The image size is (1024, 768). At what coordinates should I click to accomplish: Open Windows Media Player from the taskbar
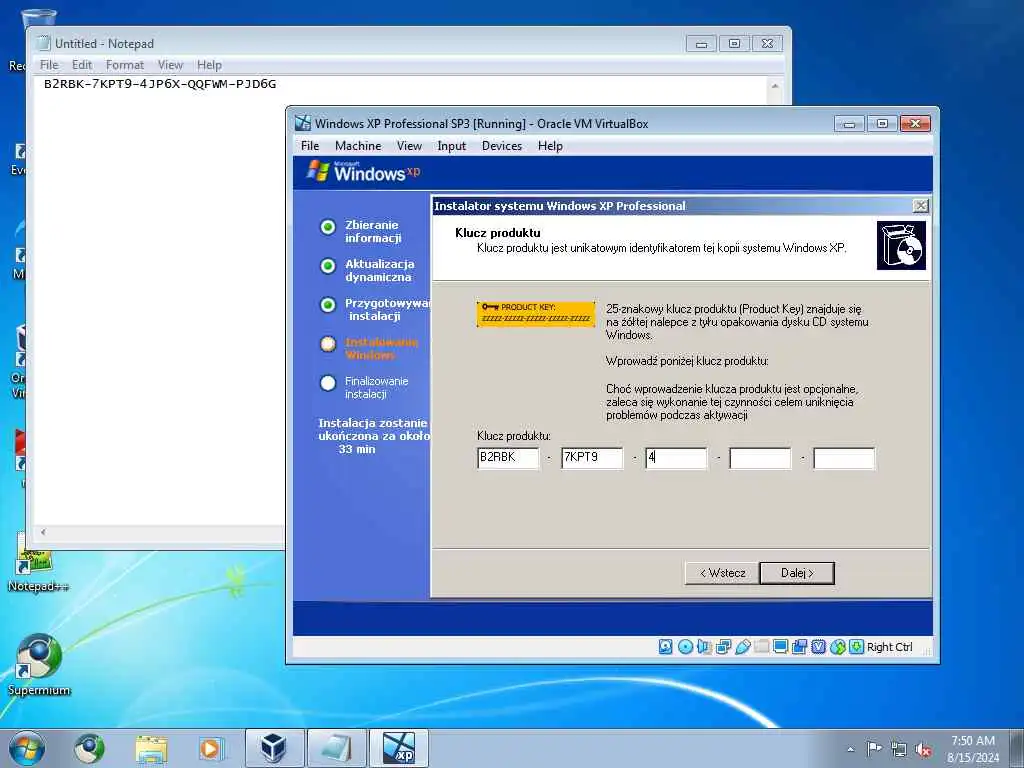click(211, 748)
